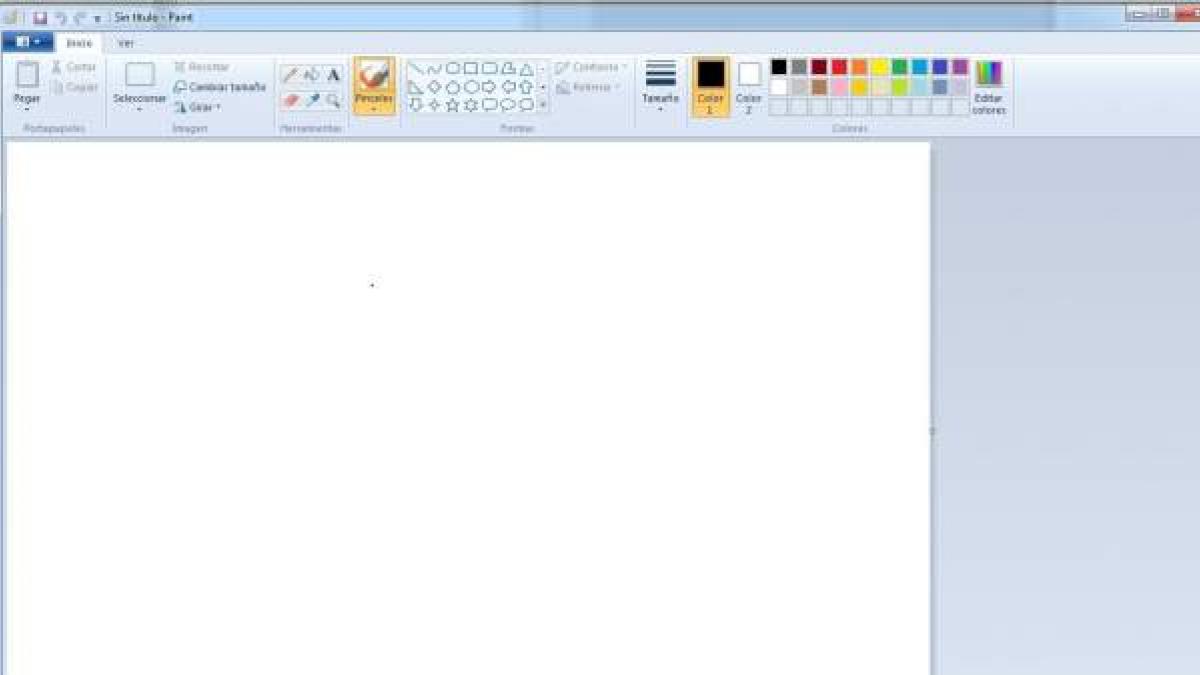Click the Copiar button
This screenshot has width=1200, height=675.
[x=74, y=87]
